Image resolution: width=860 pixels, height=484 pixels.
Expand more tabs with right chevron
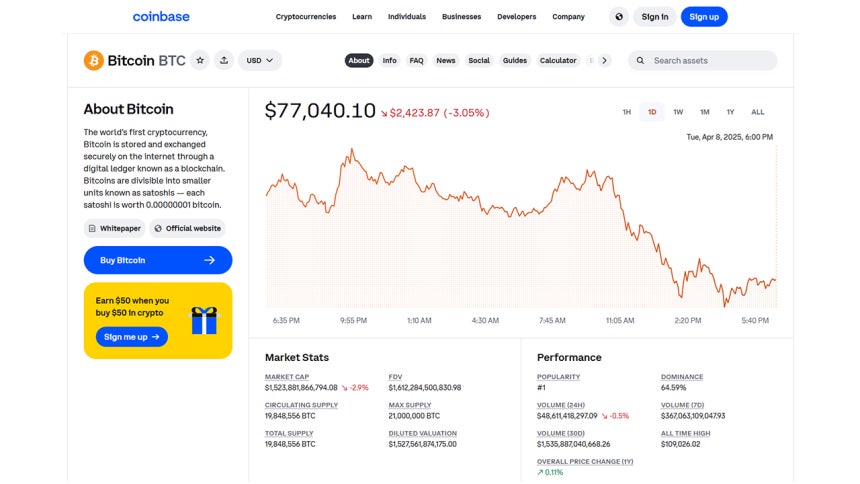point(604,60)
